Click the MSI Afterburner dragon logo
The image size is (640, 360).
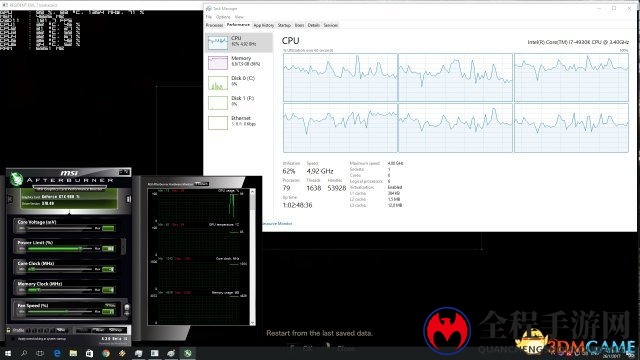[16, 178]
